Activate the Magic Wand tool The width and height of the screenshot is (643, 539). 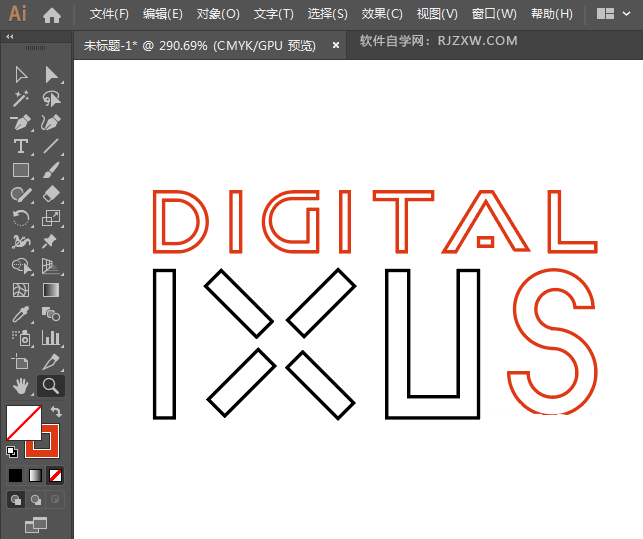point(21,99)
